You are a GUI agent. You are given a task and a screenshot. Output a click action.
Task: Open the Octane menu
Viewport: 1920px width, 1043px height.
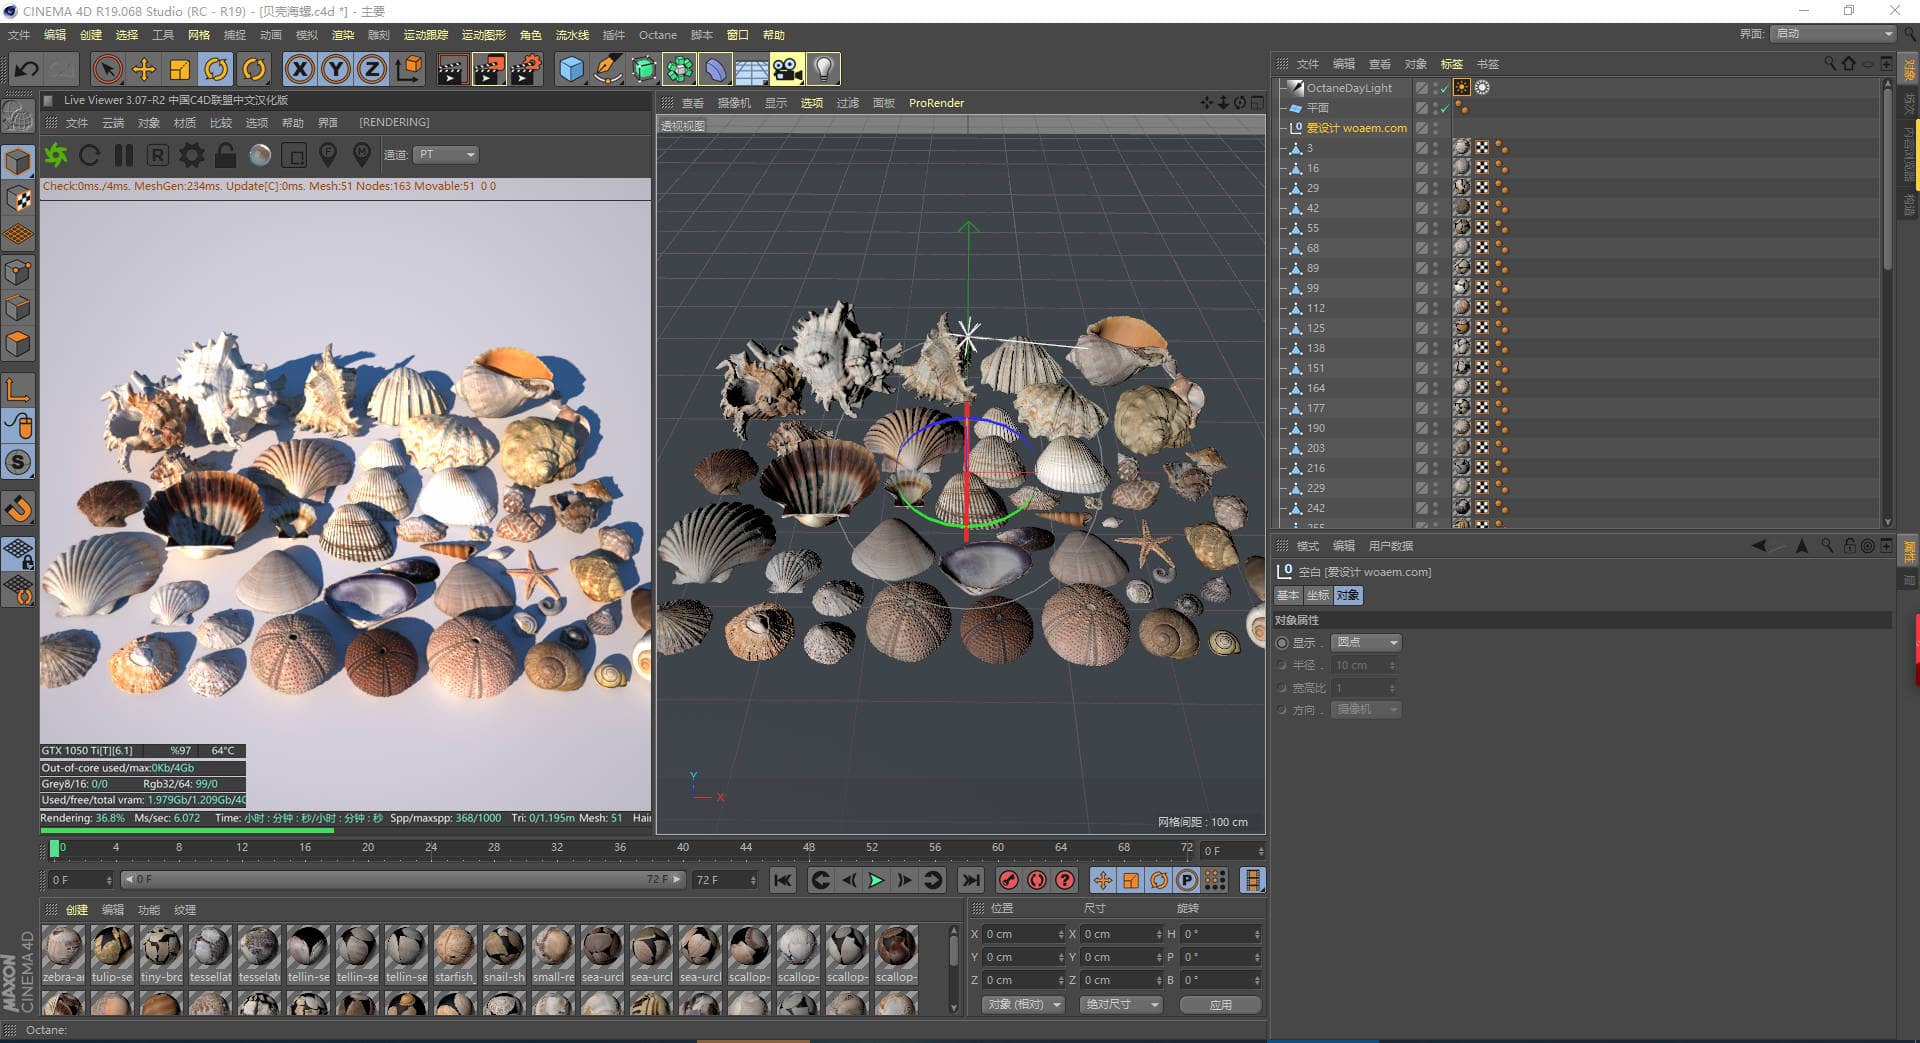658,35
